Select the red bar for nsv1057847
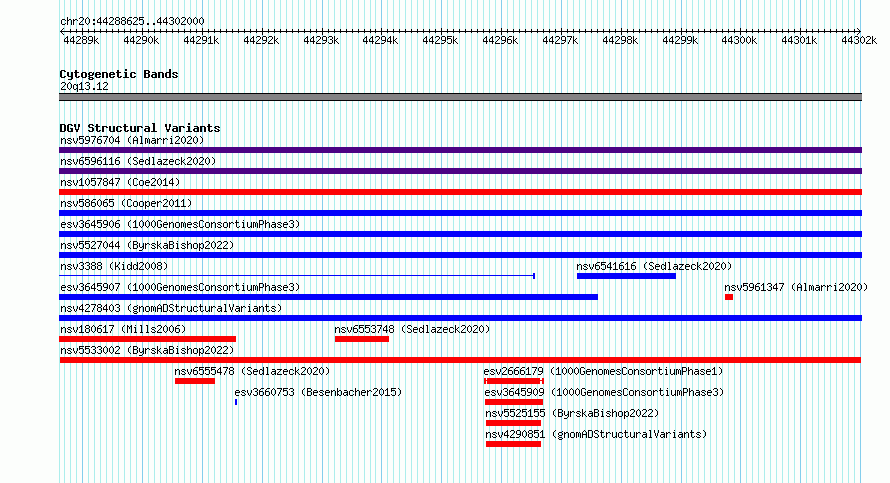This screenshot has width=890, height=483. (x=460, y=192)
